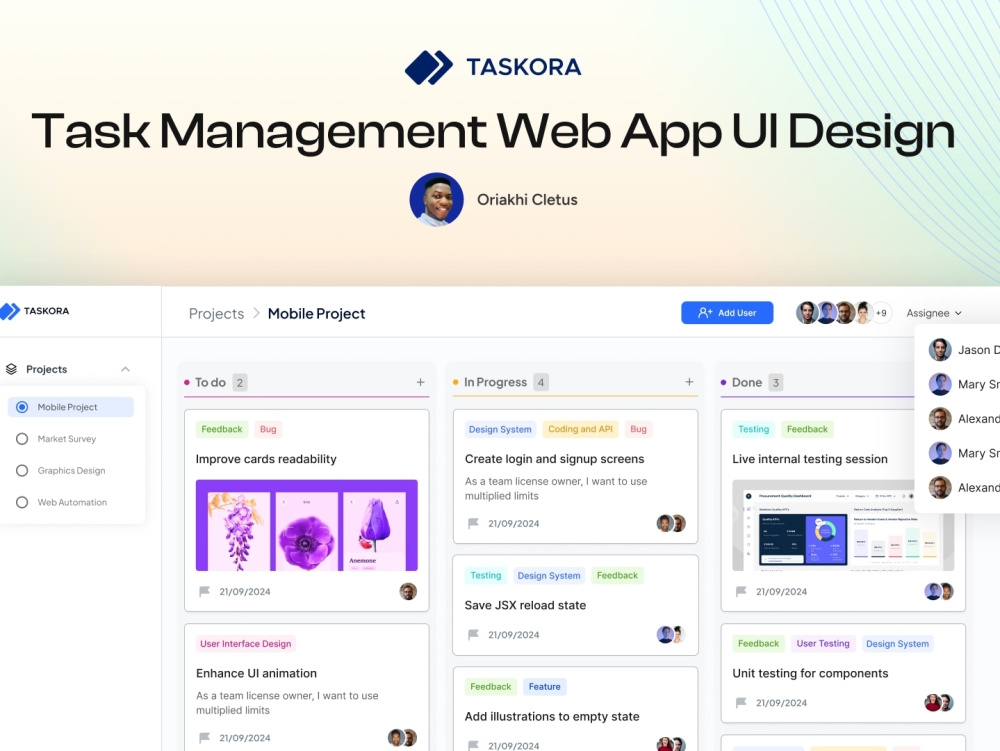The width and height of the screenshot is (1000, 751).
Task: Click assignee avatars on login and signup card
Action: (671, 523)
